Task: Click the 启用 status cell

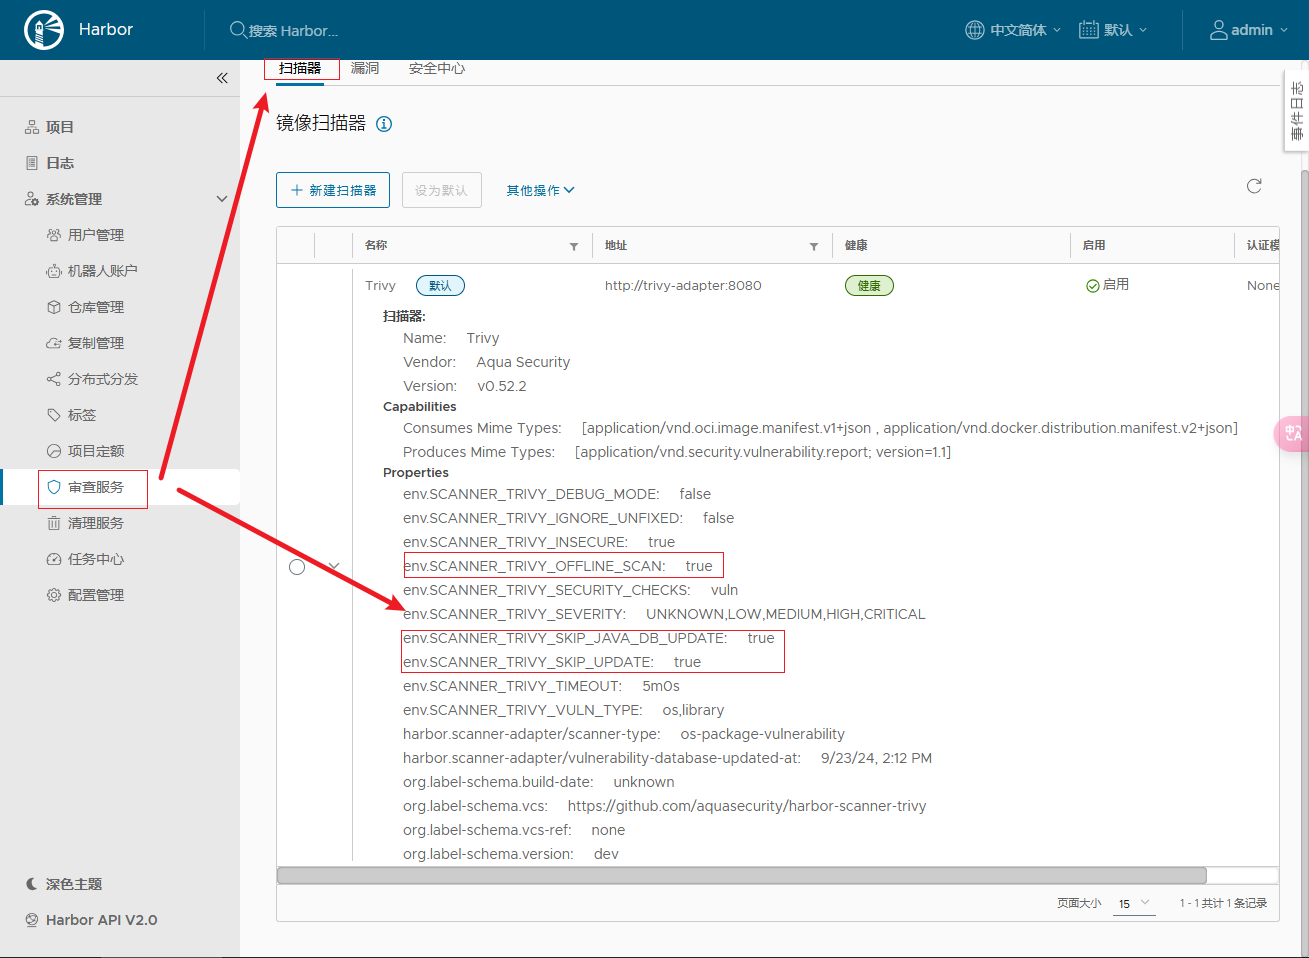Action: coord(1107,285)
